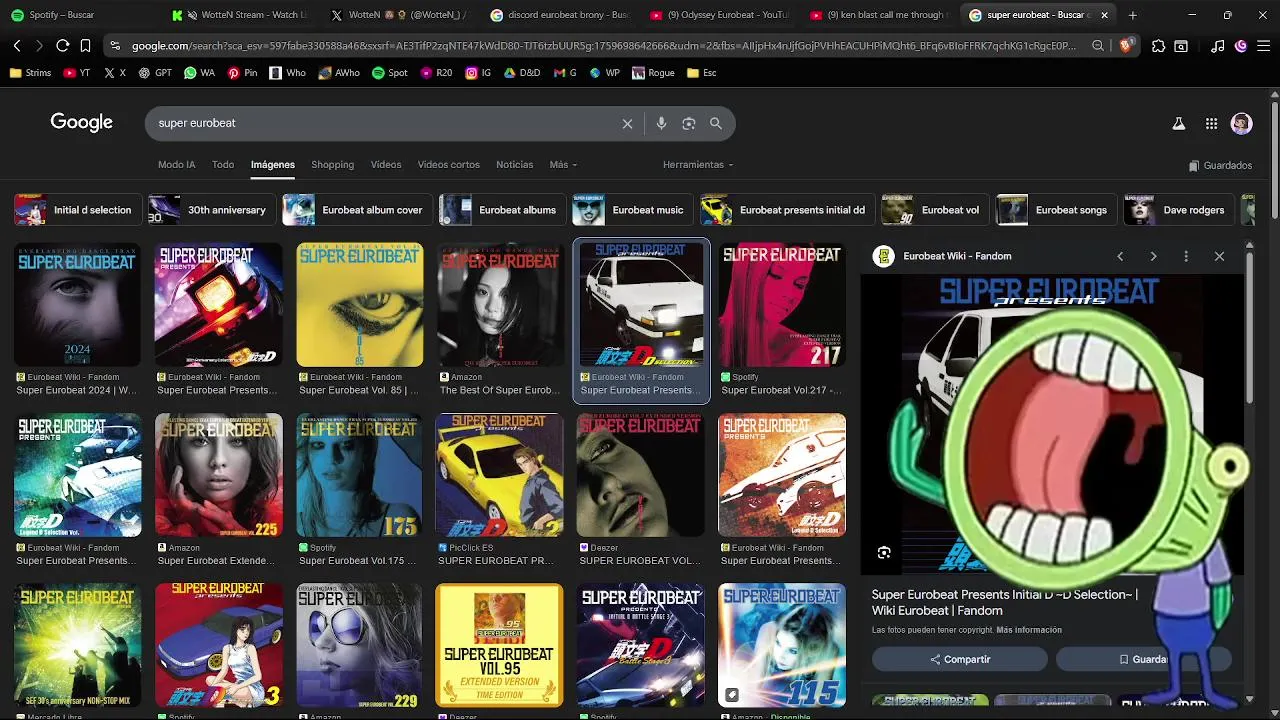Search inside image with lens overlay icon

[884, 552]
